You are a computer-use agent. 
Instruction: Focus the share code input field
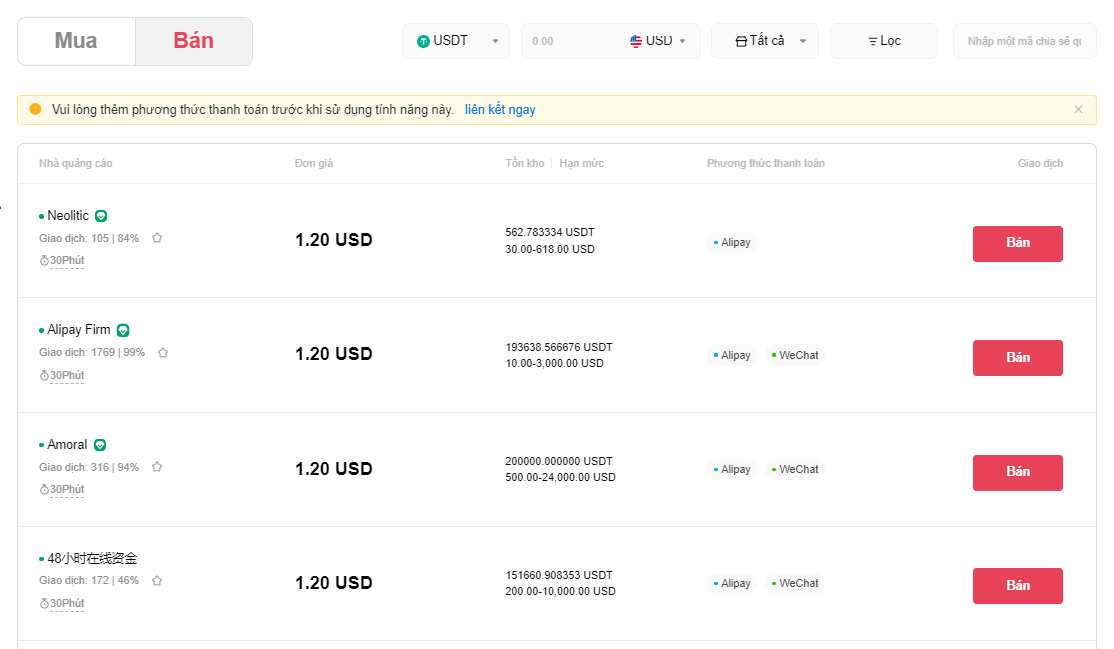(x=1024, y=41)
